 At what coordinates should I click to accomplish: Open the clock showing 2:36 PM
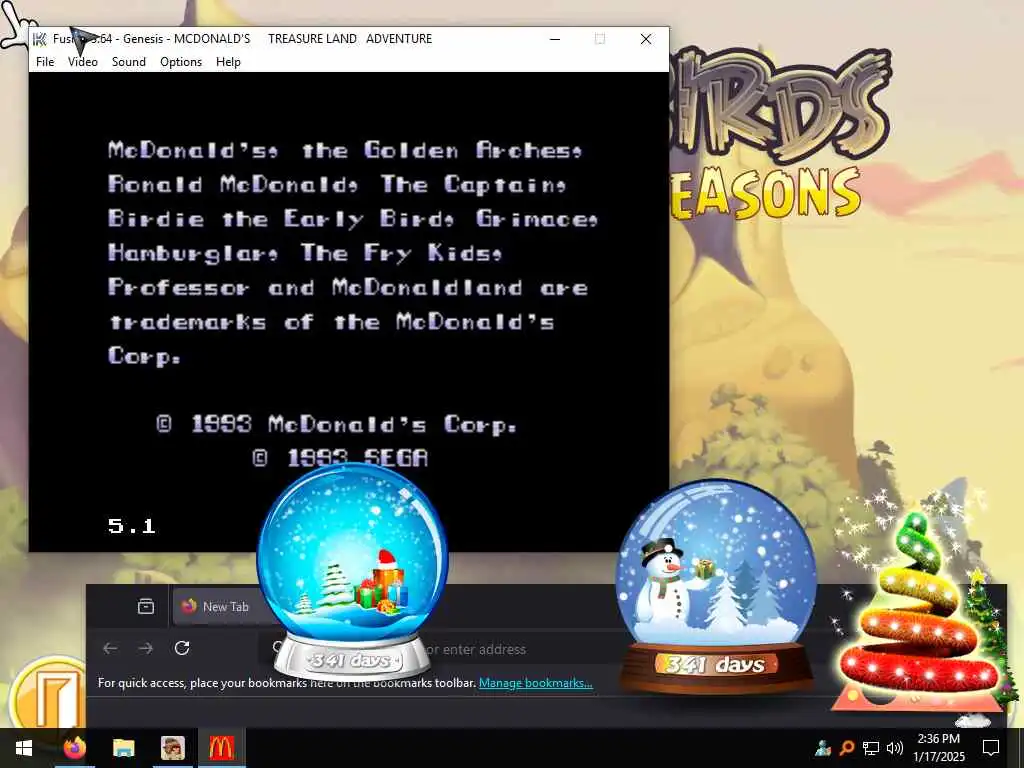point(939,748)
